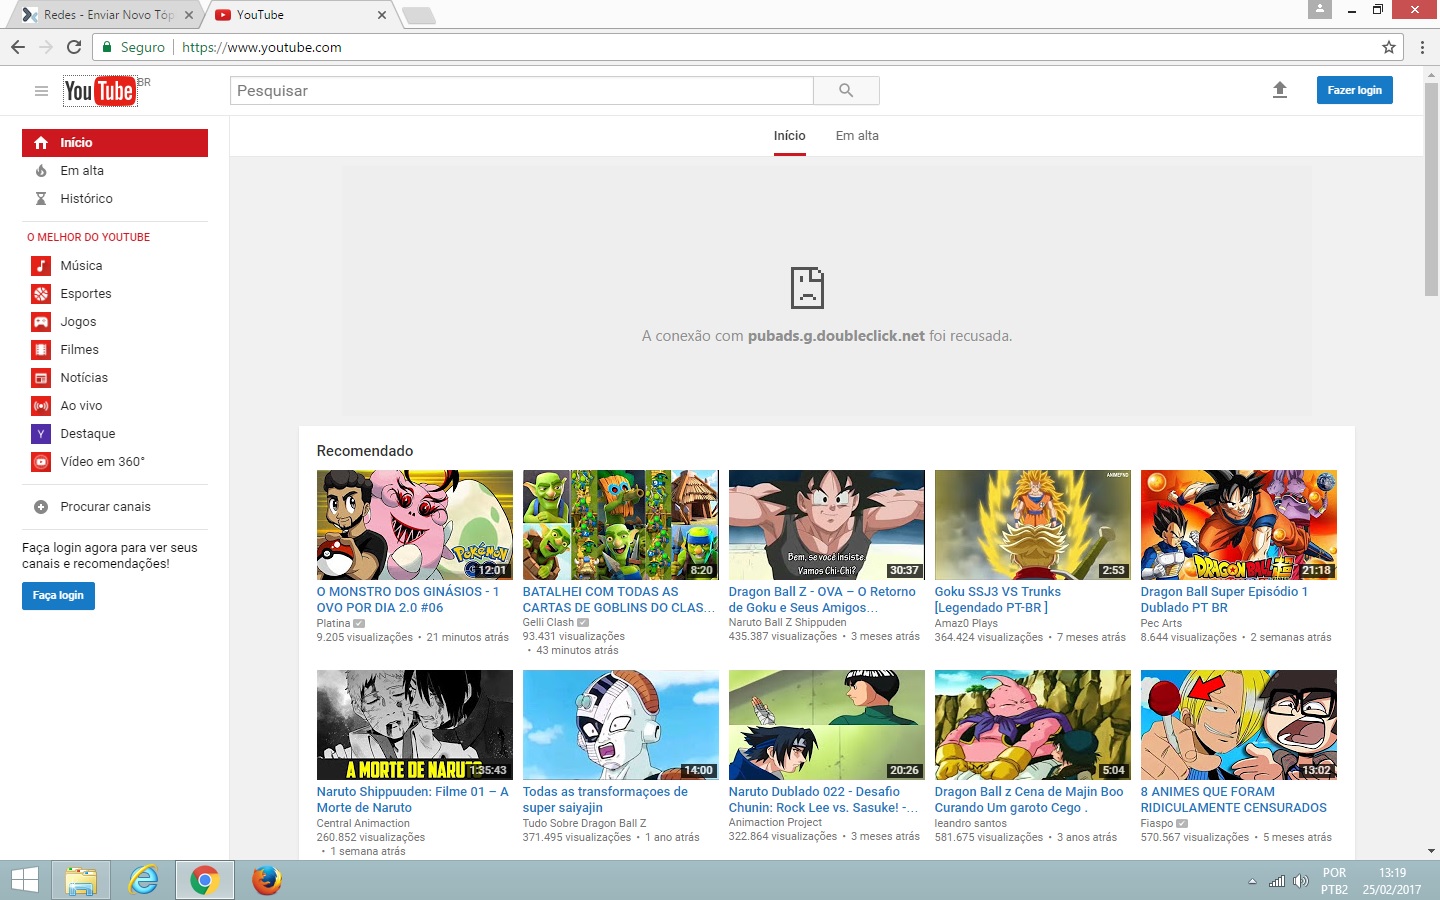Click the Destaque icon
Image resolution: width=1440 pixels, height=900 pixels.
(41, 434)
